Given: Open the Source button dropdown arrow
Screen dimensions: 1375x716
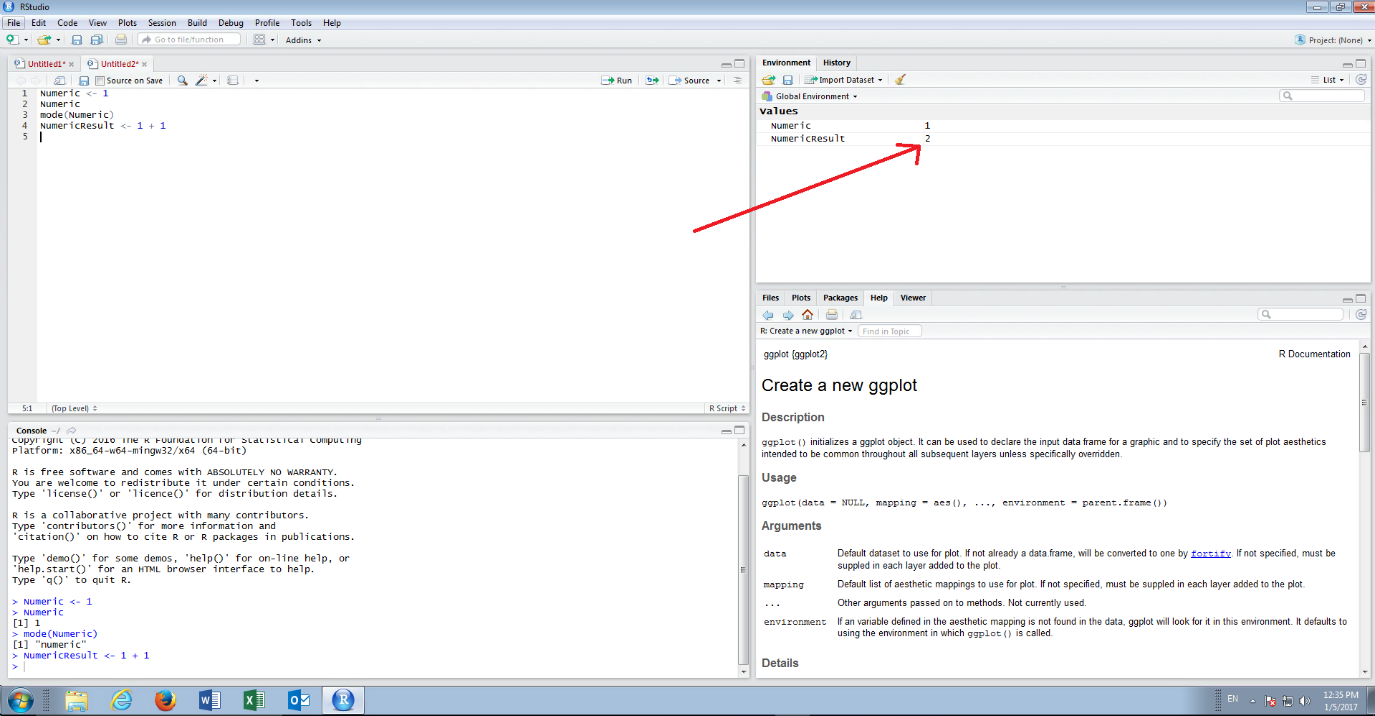Looking at the screenshot, I should pos(719,81).
